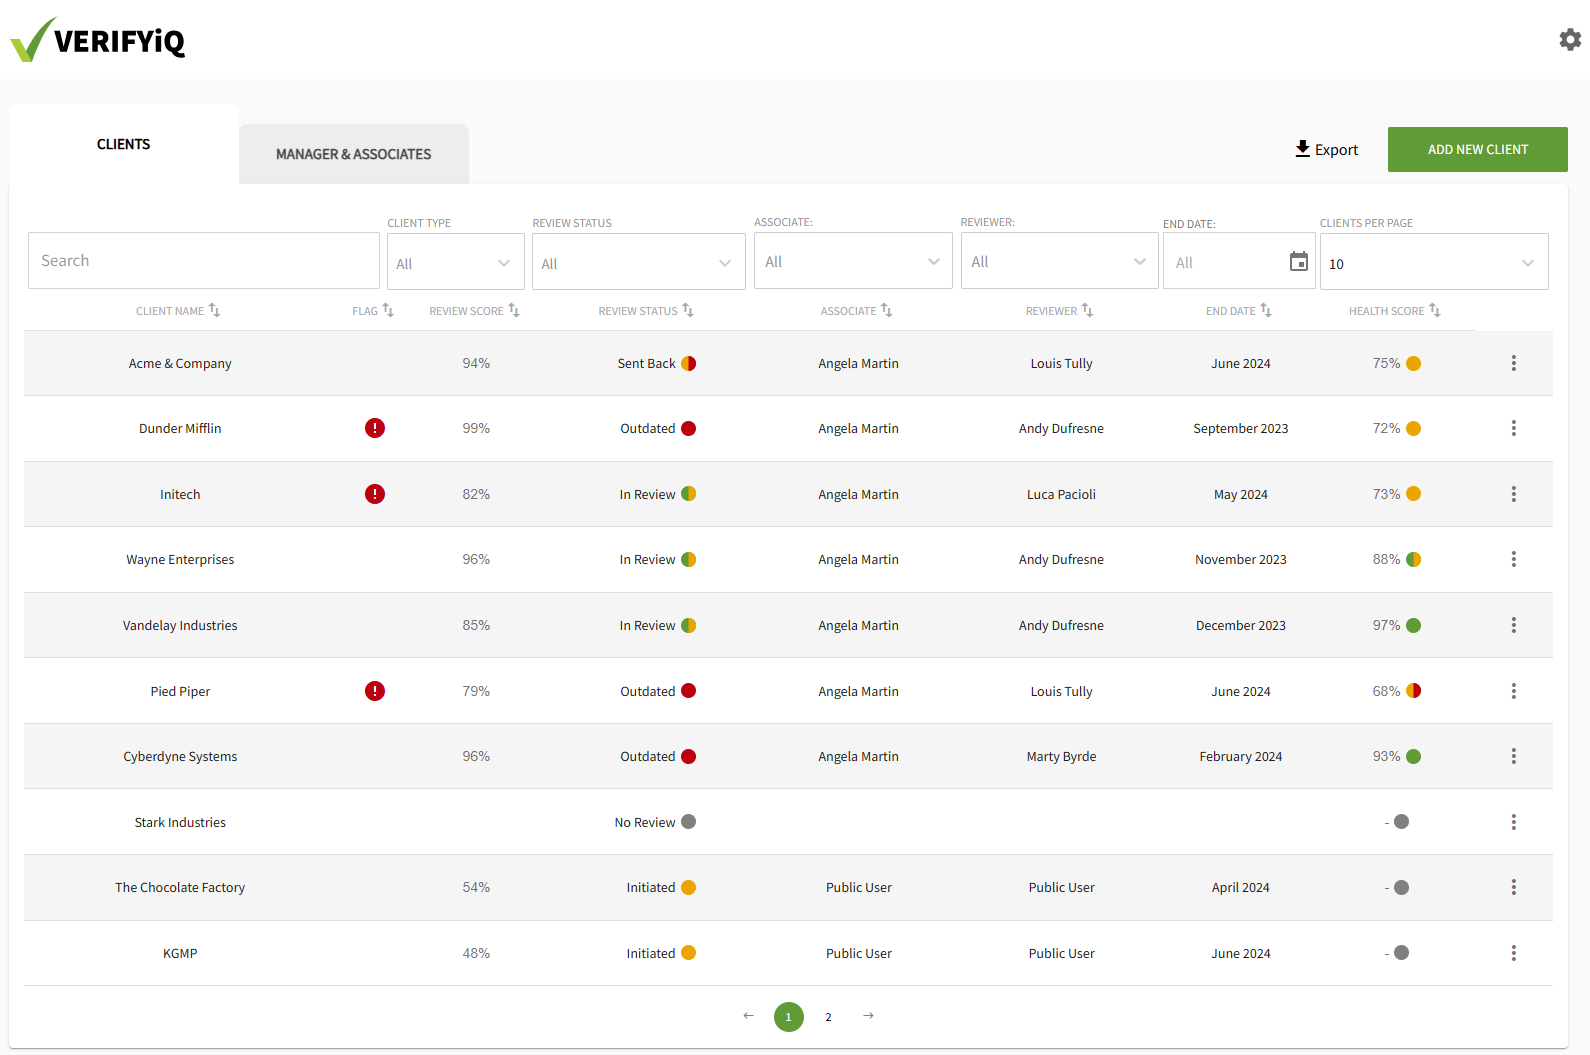Open the row menu for Acme & Company
This screenshot has height=1055, width=1590.
pyautogui.click(x=1513, y=363)
